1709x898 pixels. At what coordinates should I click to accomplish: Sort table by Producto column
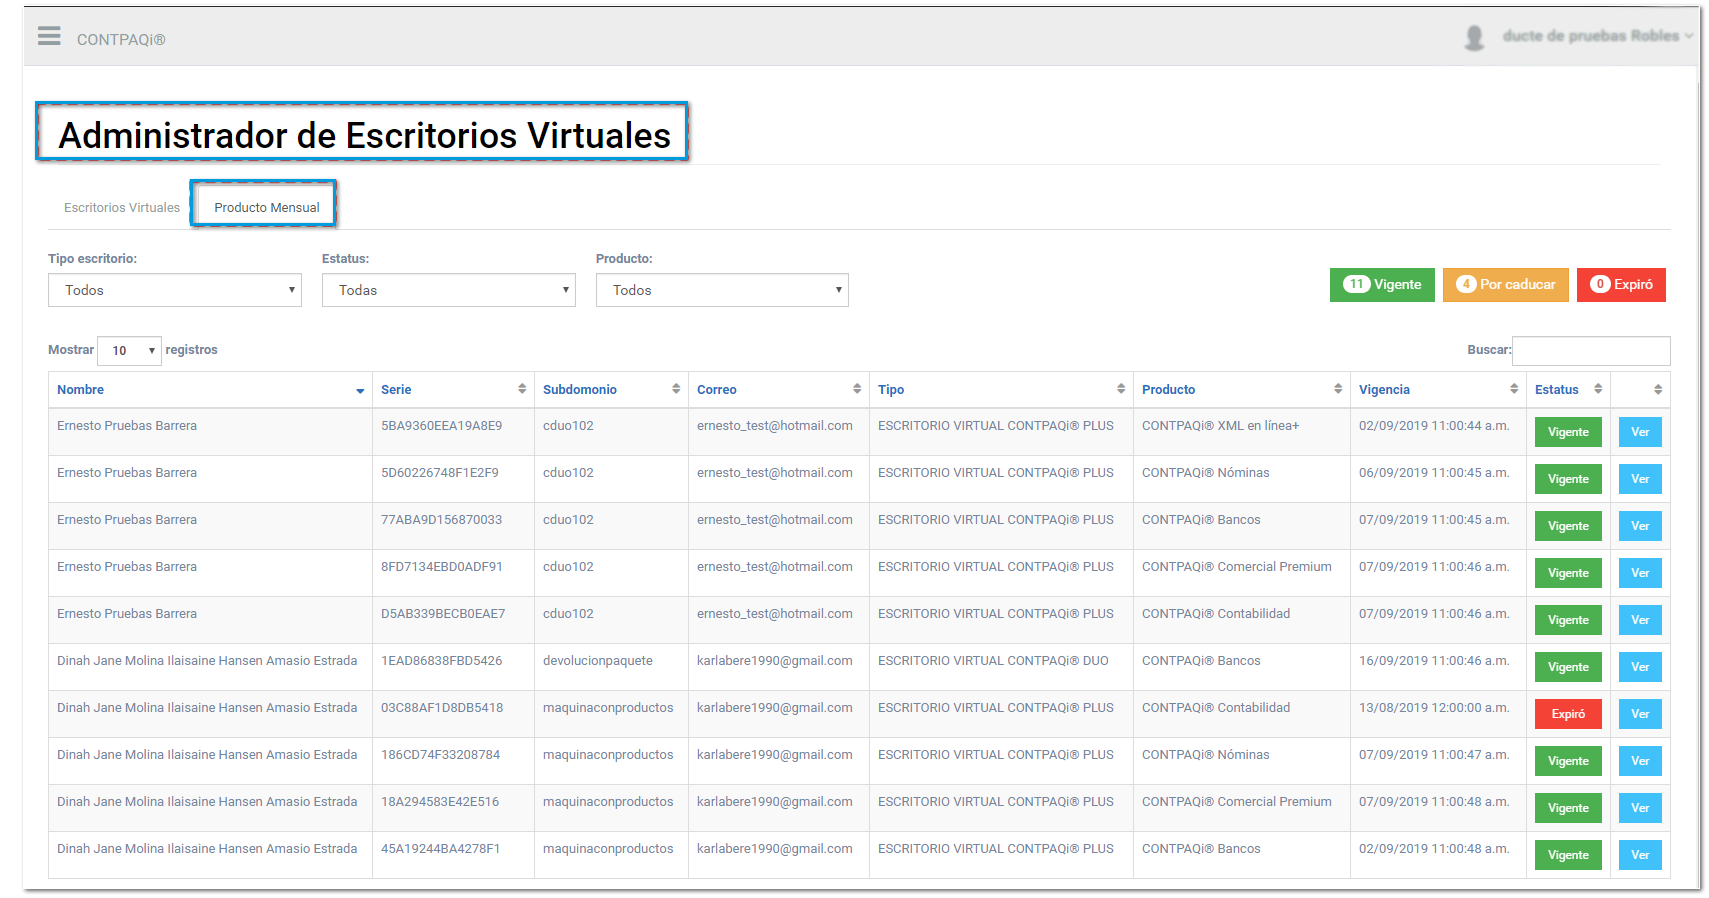(1337, 389)
